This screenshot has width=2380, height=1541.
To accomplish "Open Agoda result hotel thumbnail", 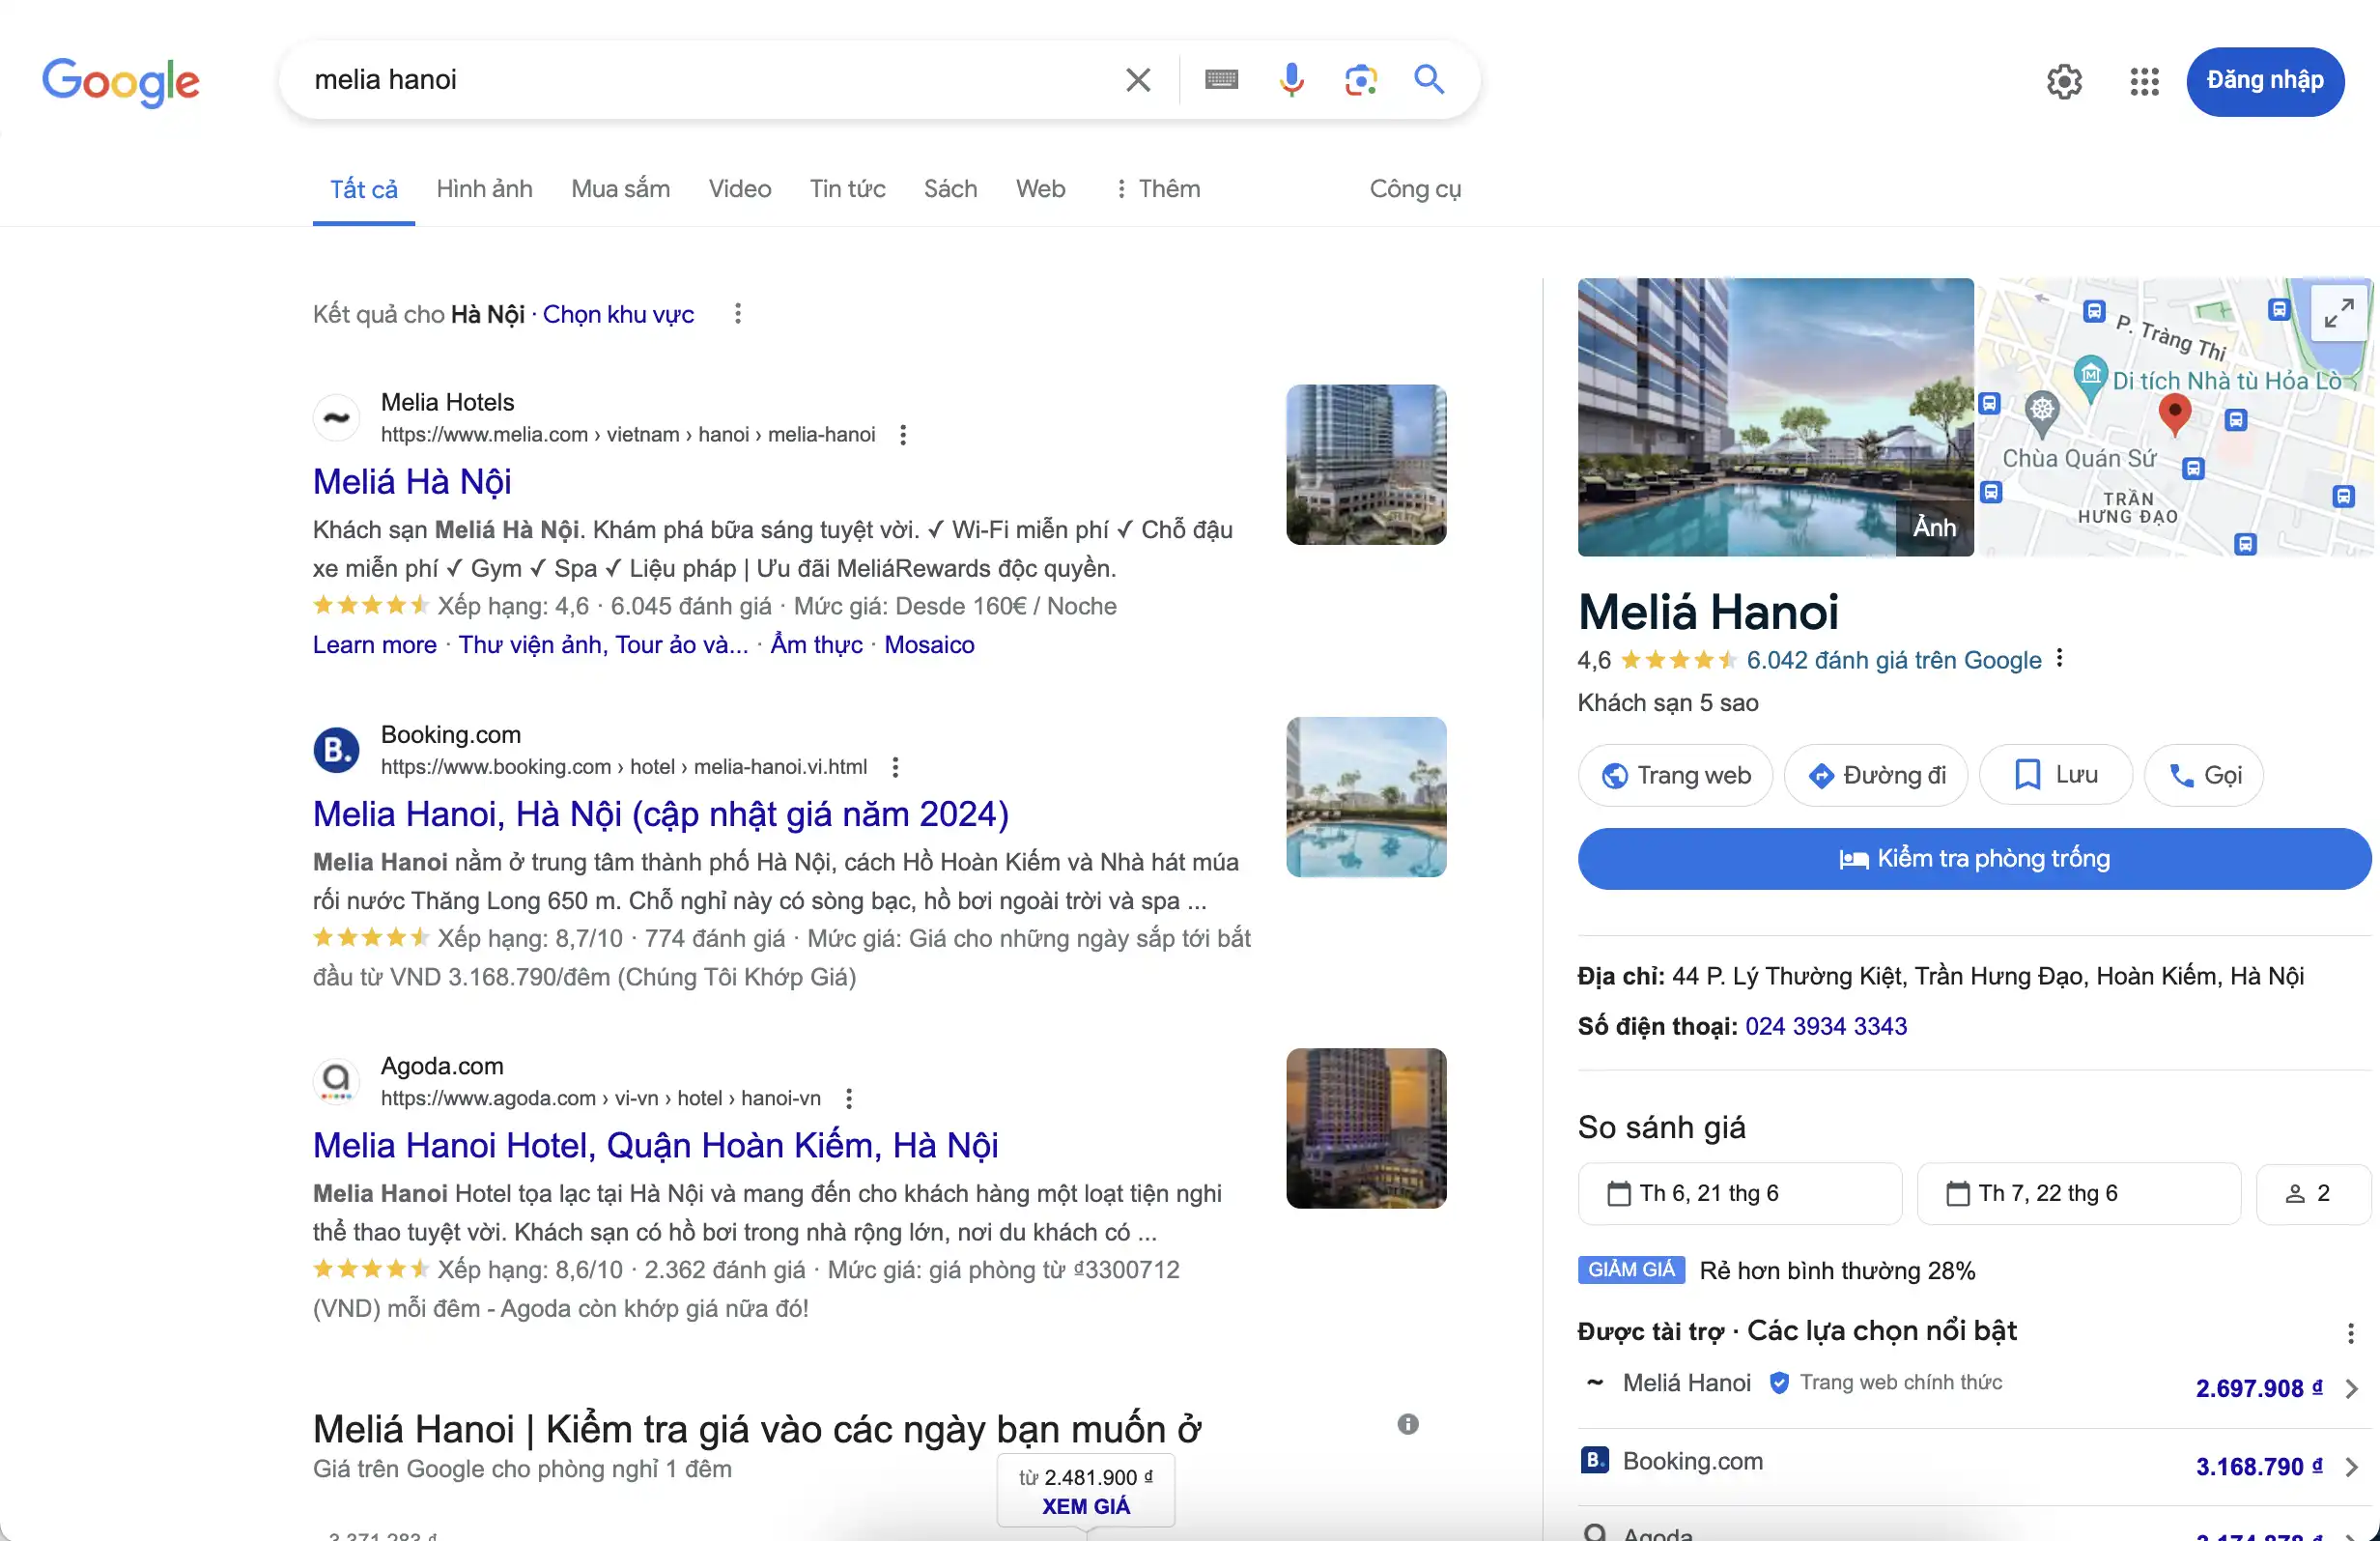I will [x=1366, y=1128].
